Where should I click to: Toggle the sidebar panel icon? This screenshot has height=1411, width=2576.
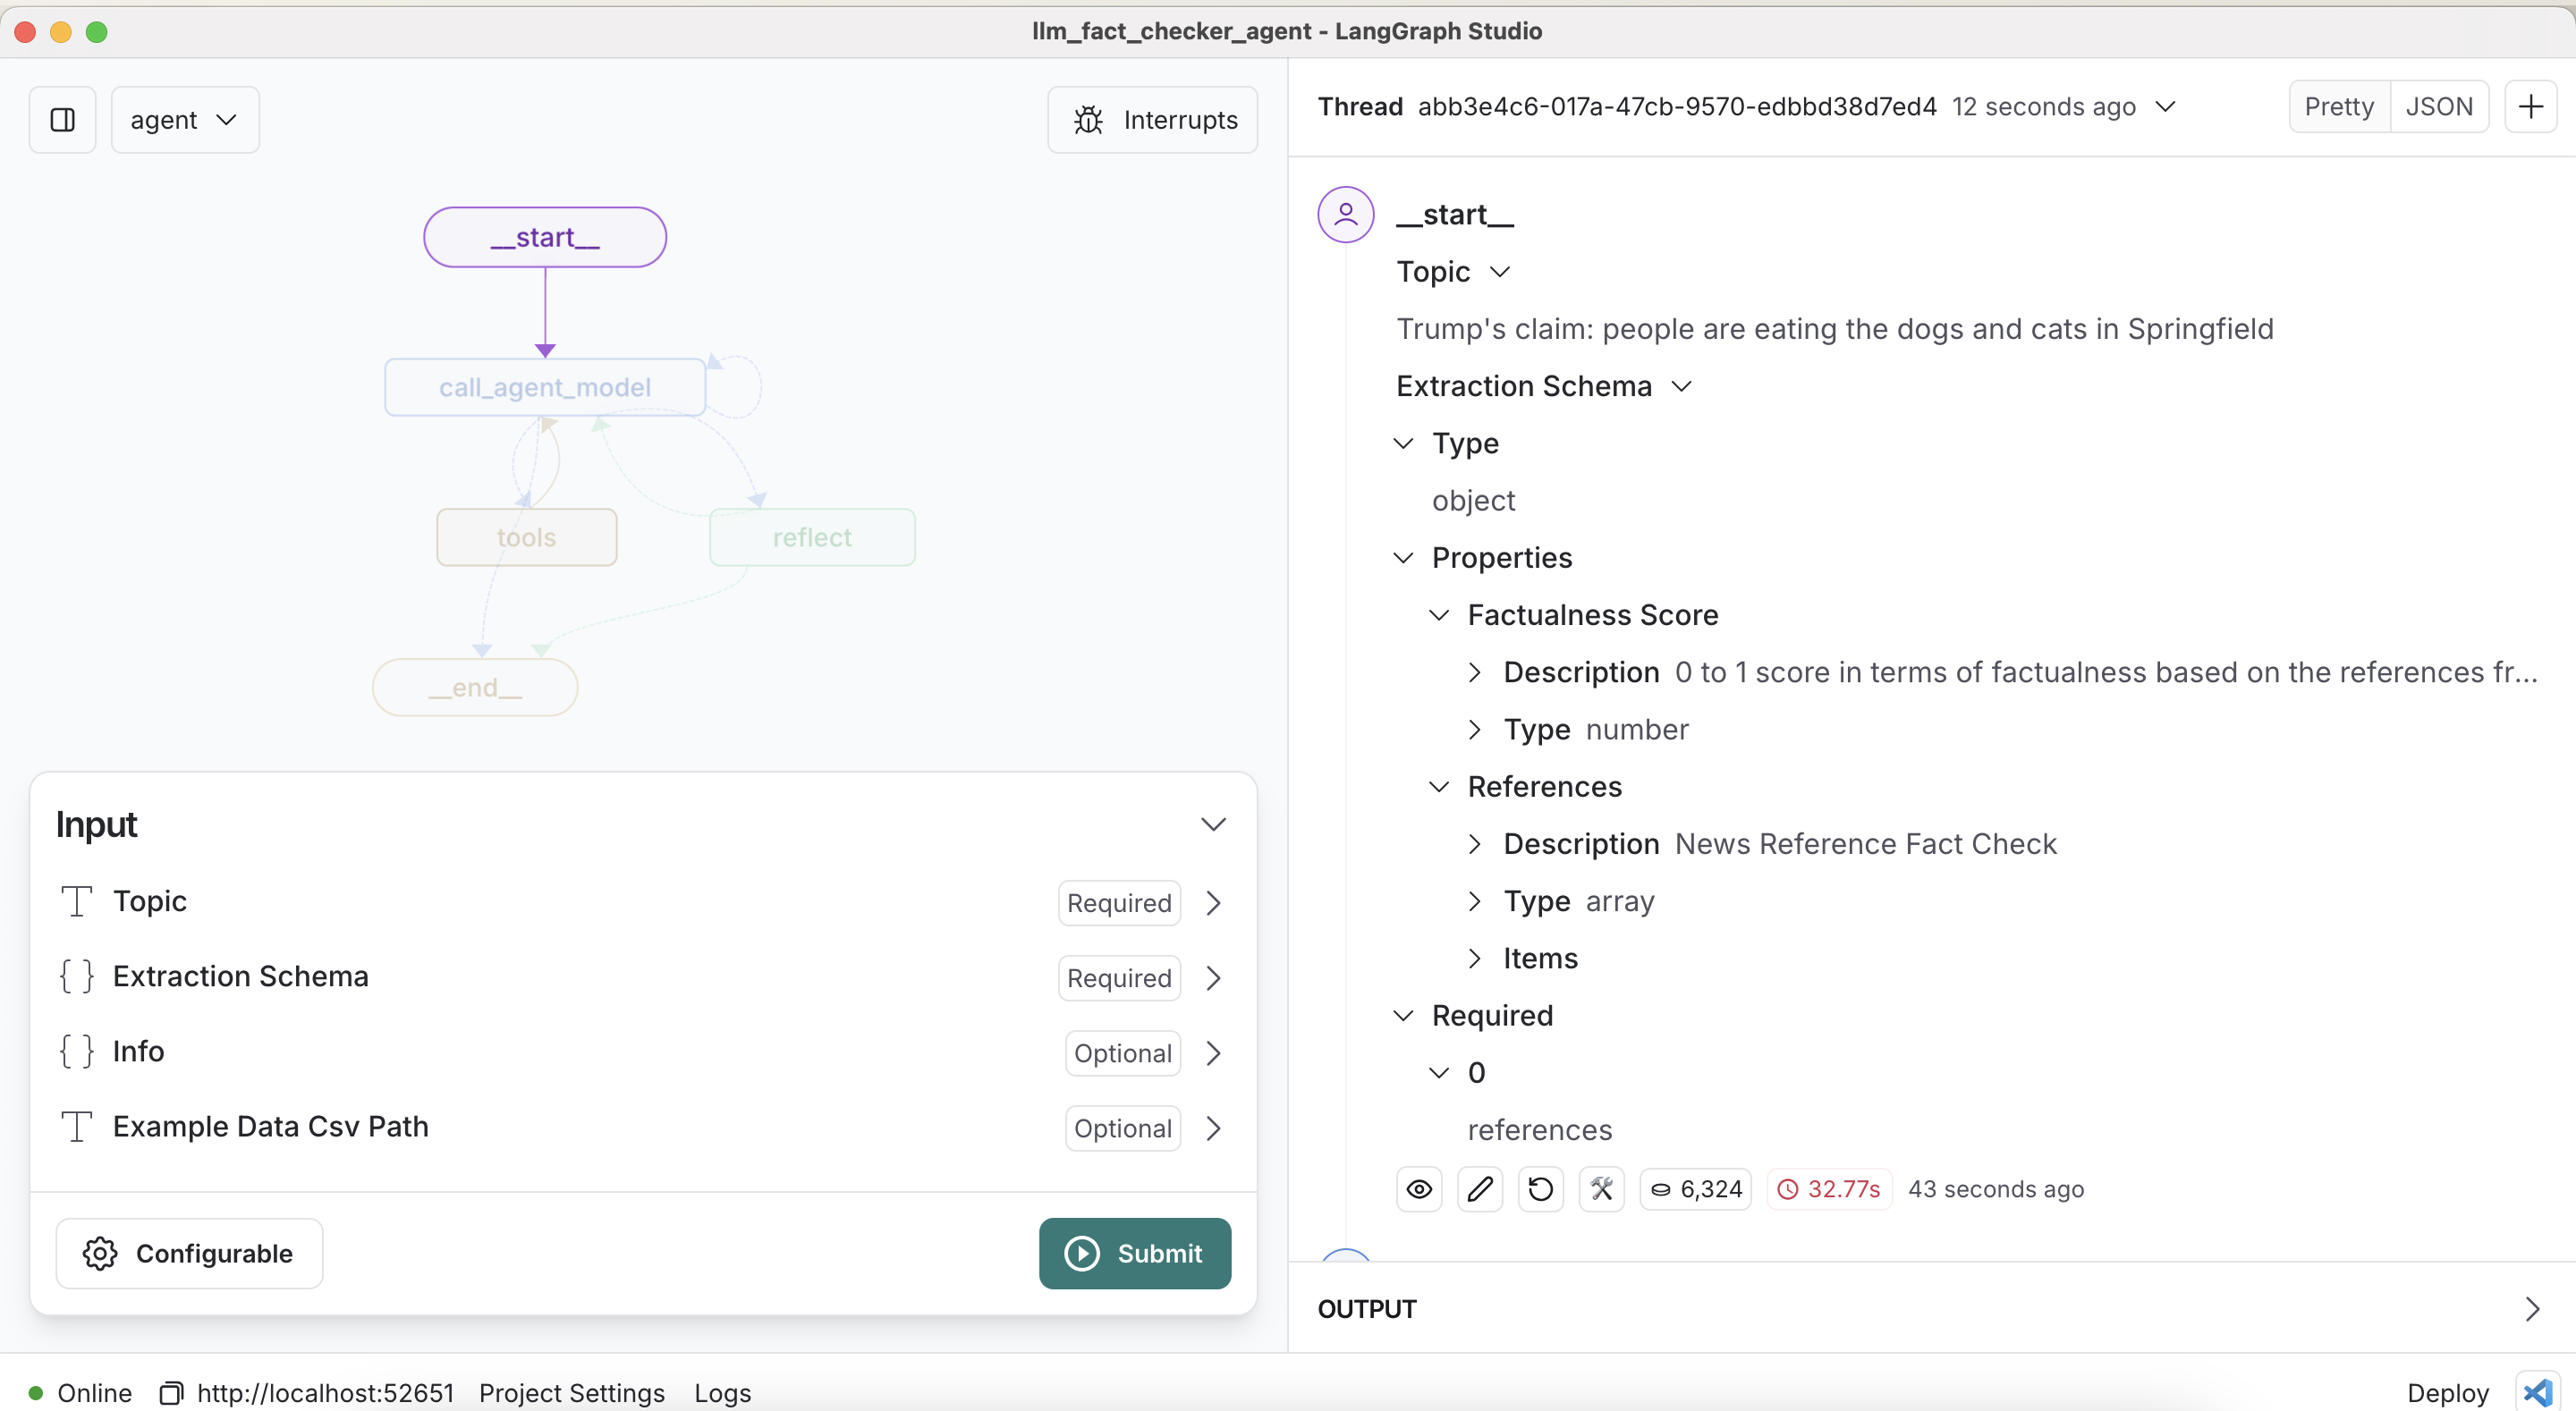click(62, 120)
